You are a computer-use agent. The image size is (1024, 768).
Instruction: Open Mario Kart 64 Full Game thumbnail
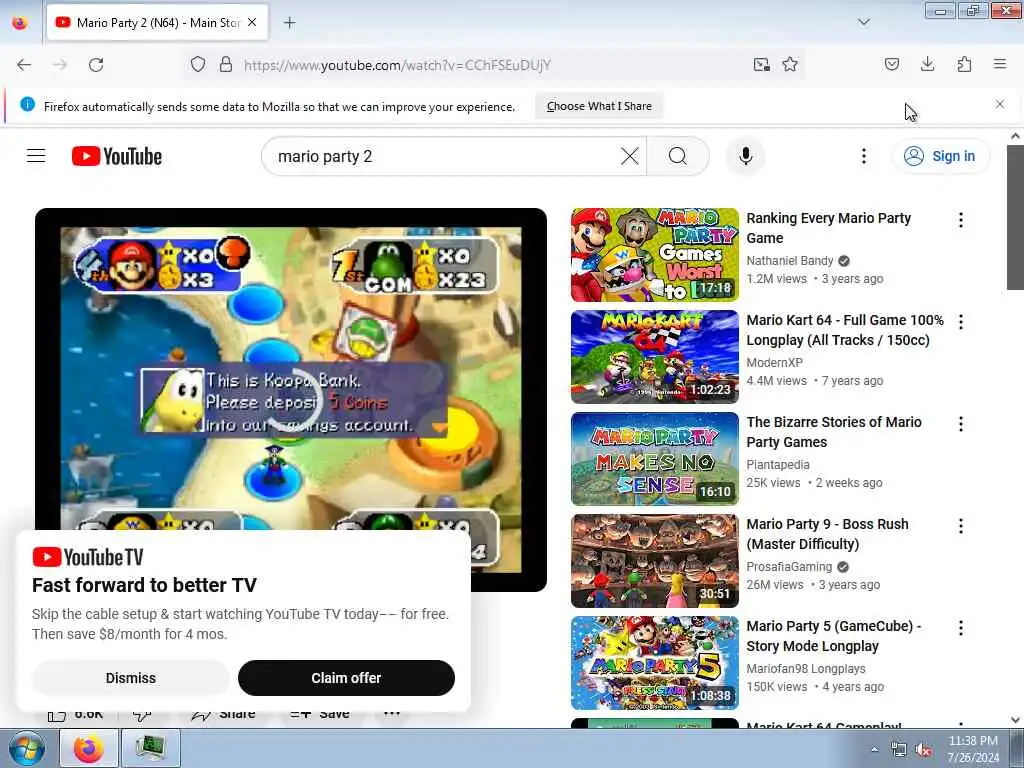pos(654,357)
